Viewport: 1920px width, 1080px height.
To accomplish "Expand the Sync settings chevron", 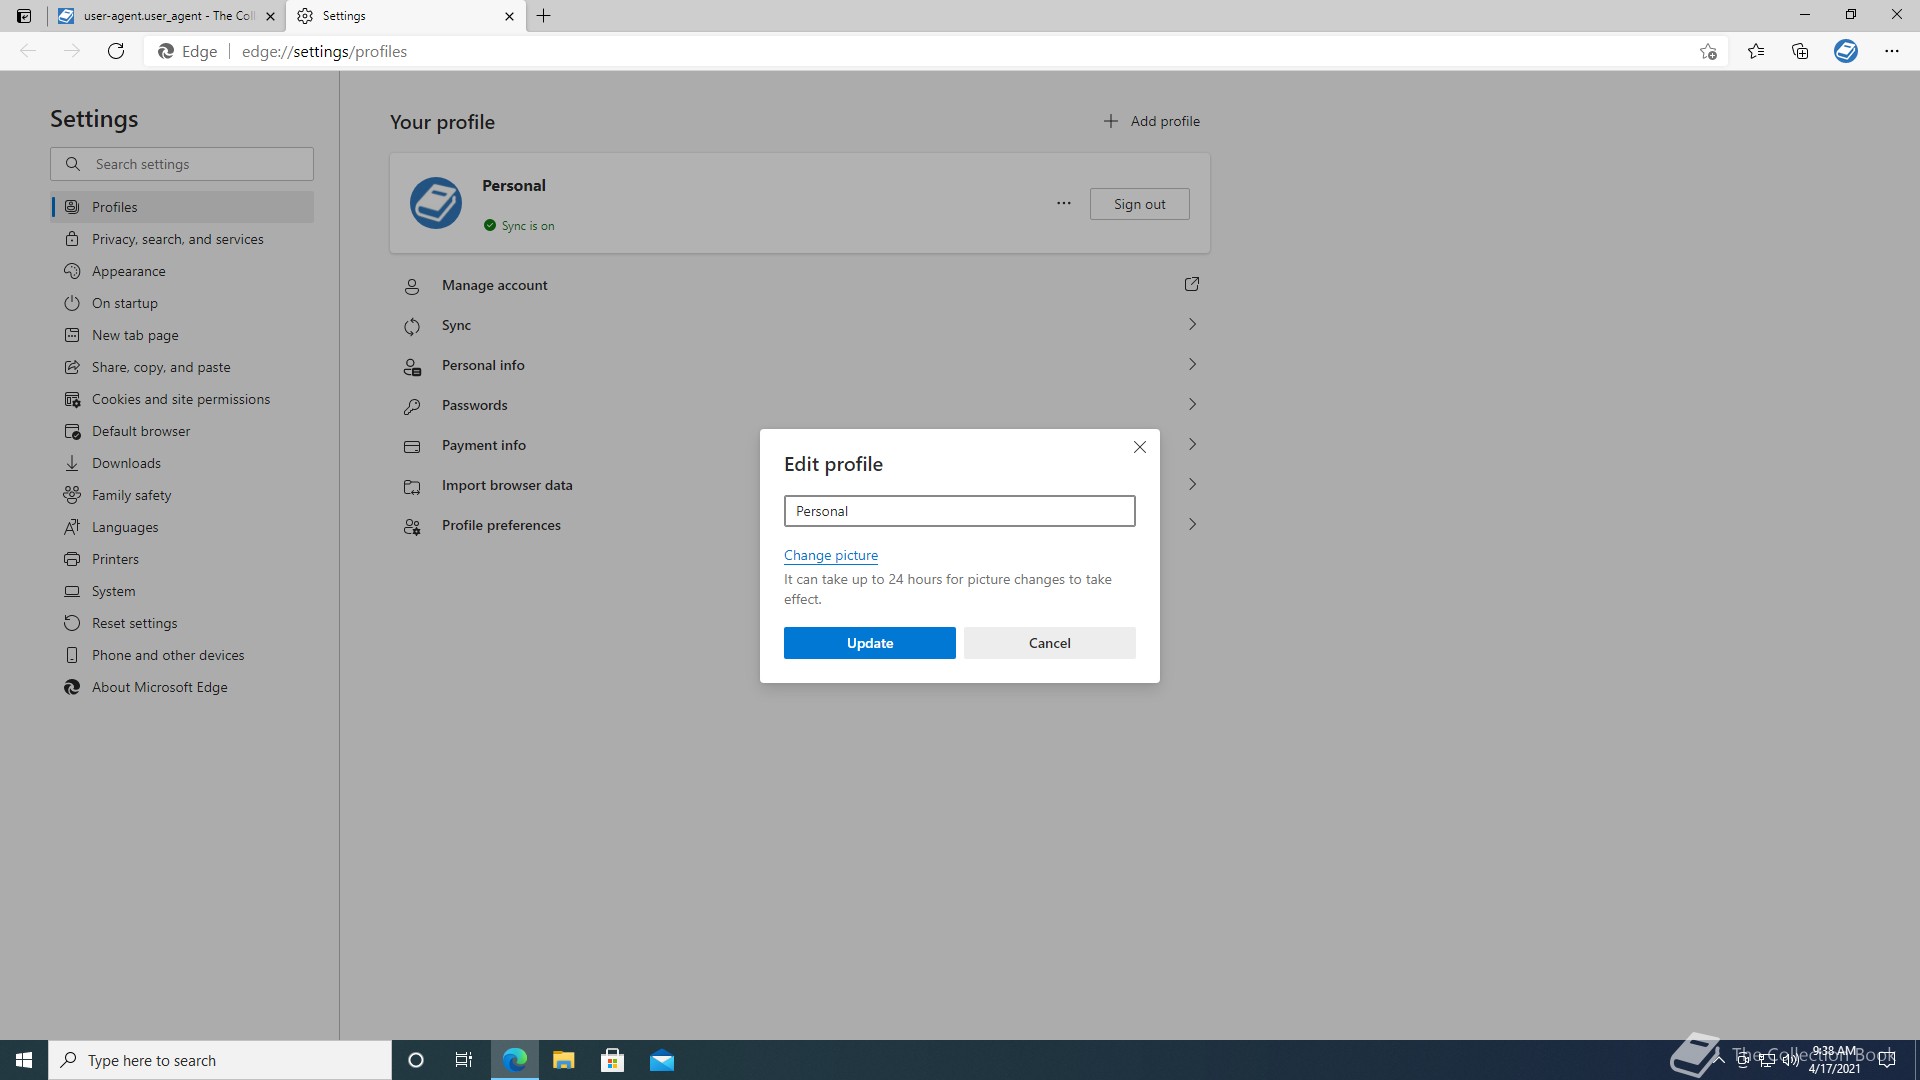I will (1192, 325).
